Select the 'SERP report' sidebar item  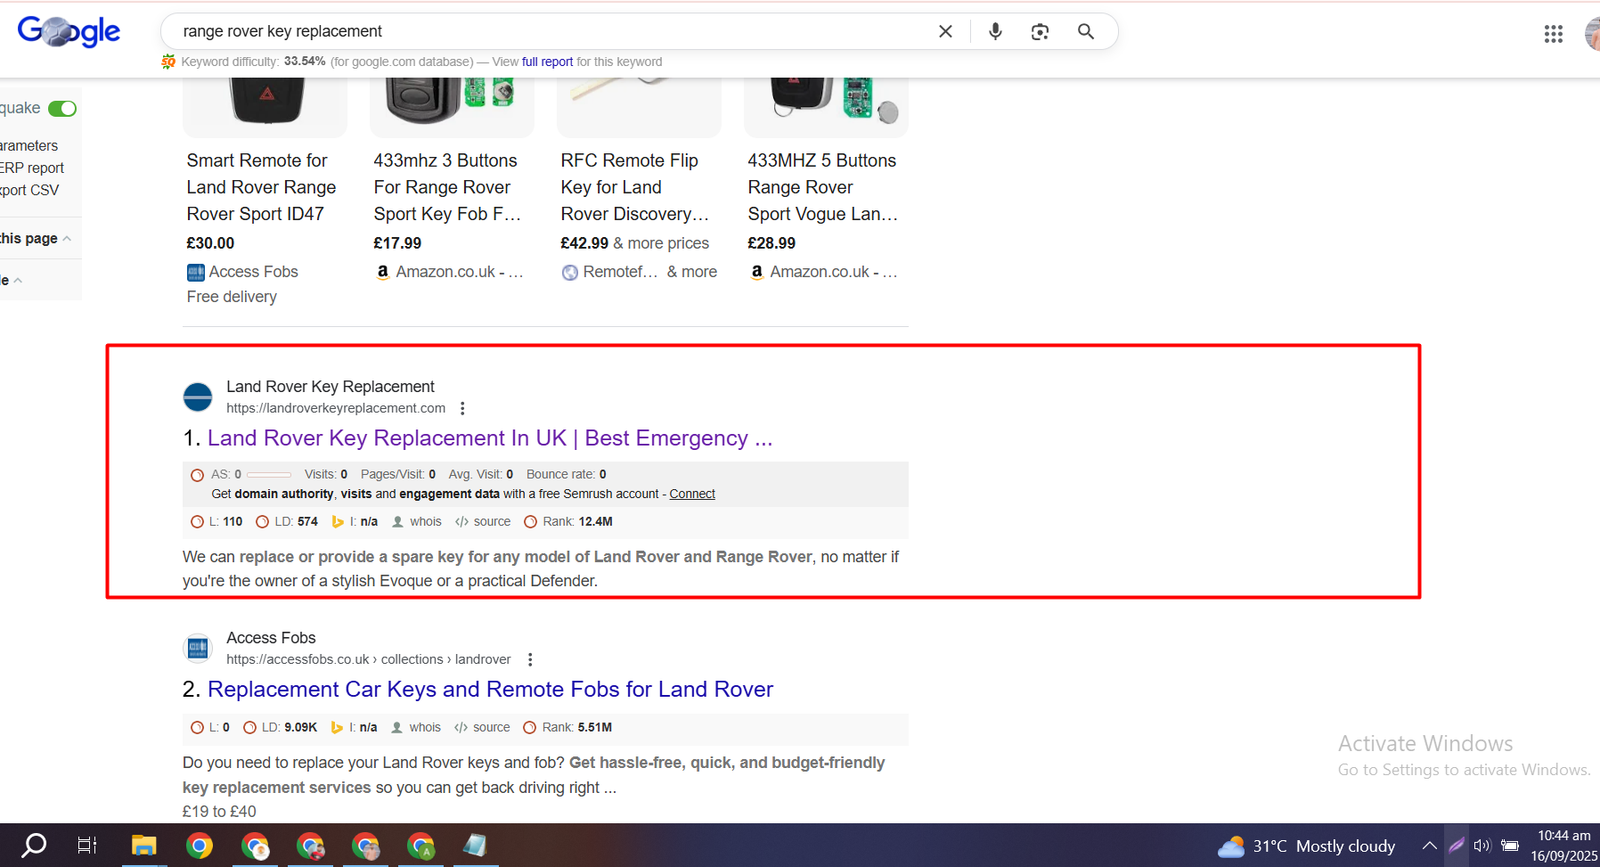32,168
